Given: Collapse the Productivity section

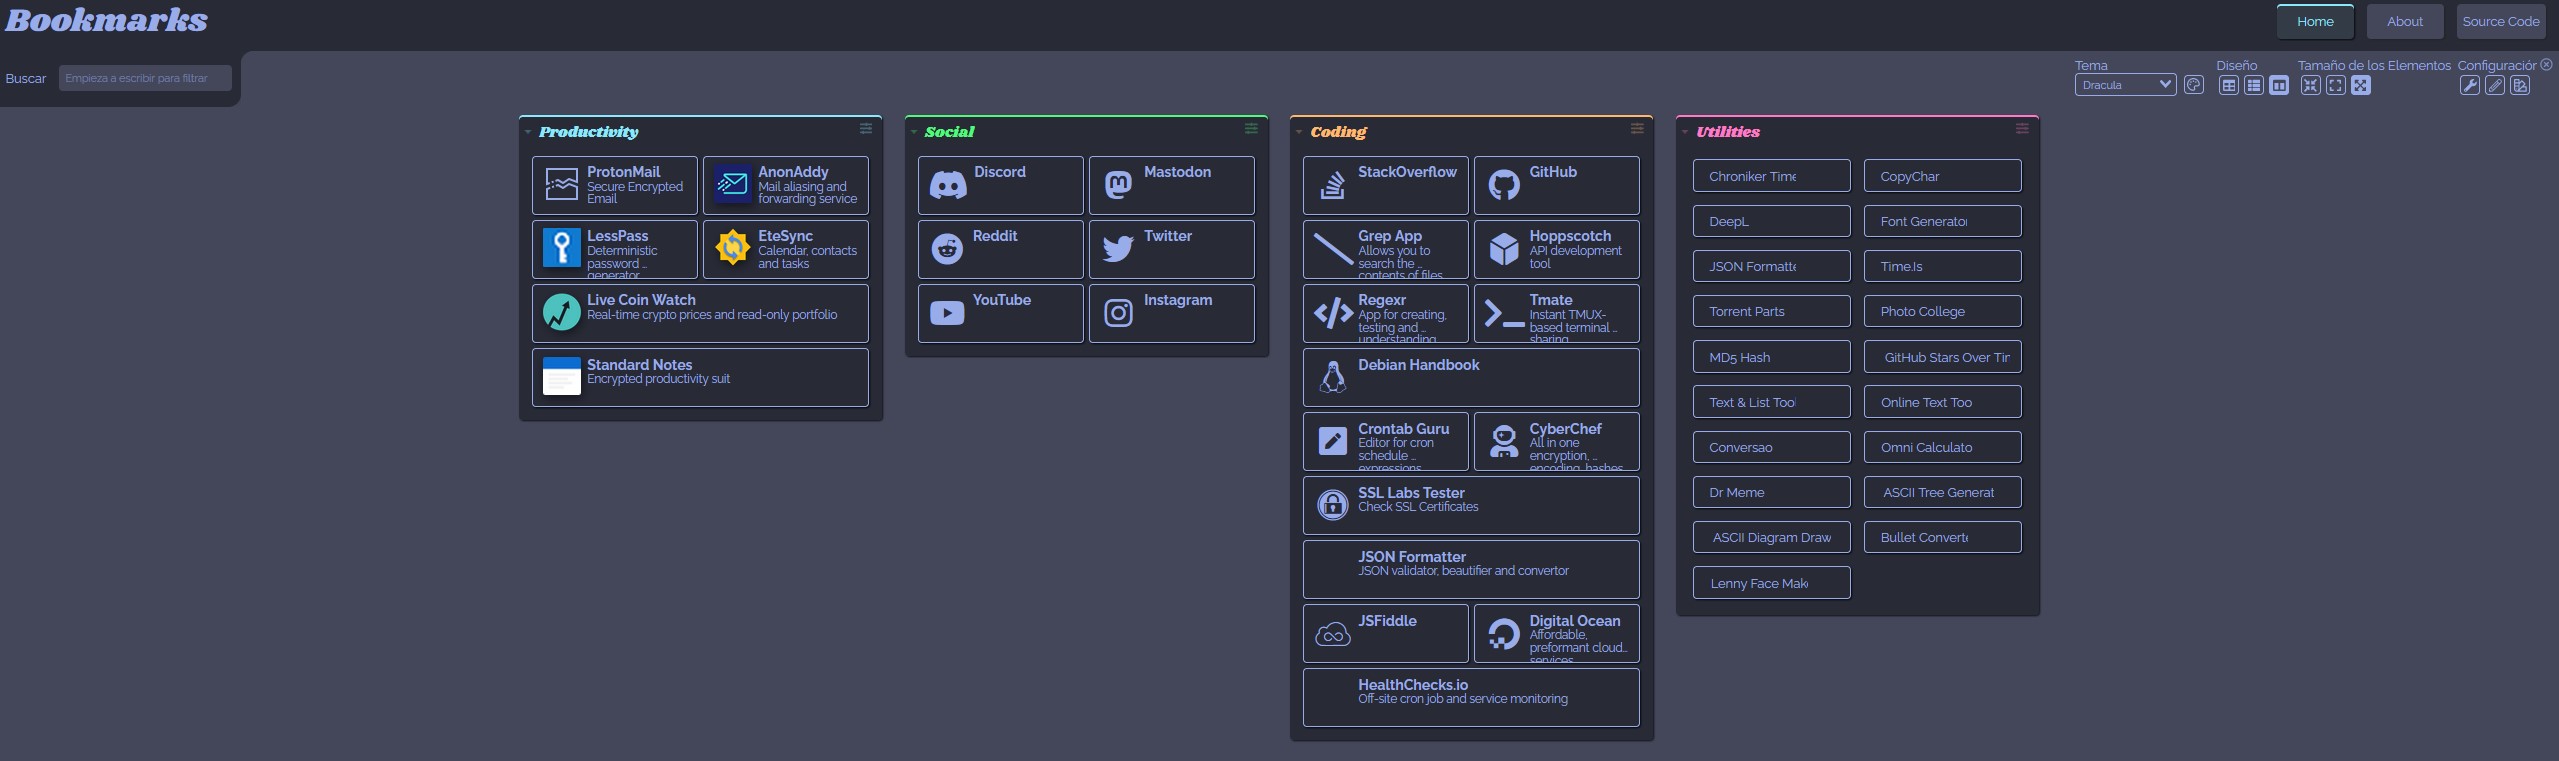Looking at the screenshot, I should click(528, 132).
